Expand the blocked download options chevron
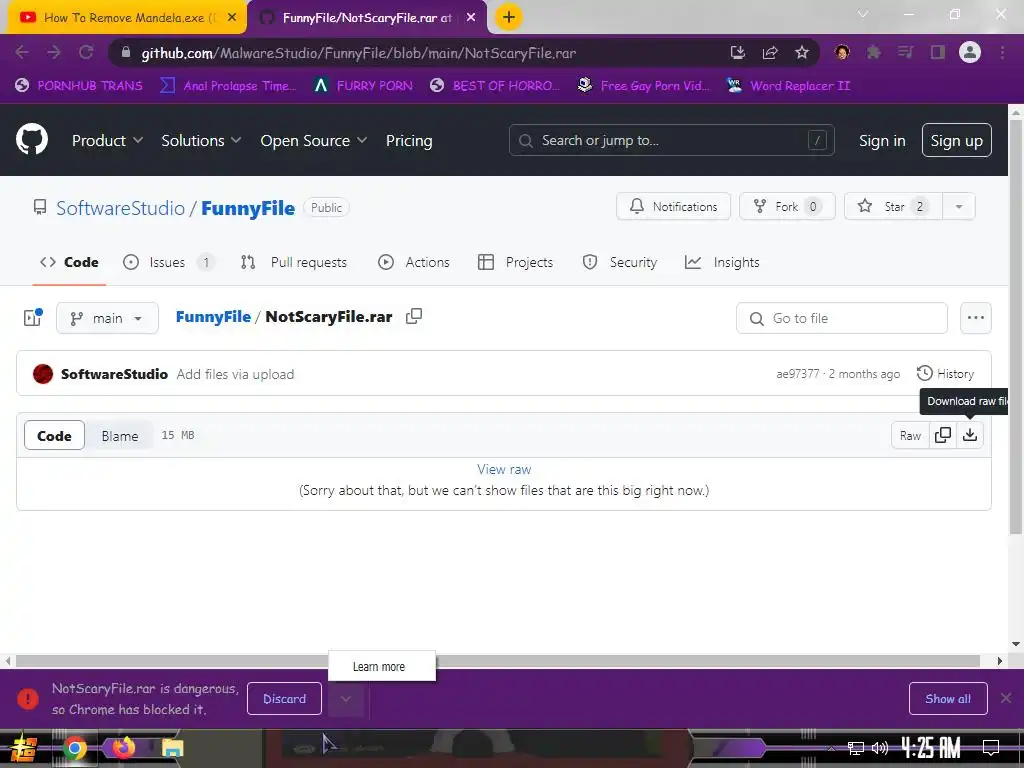Screen dimensions: 1024x768 [x=345, y=699]
